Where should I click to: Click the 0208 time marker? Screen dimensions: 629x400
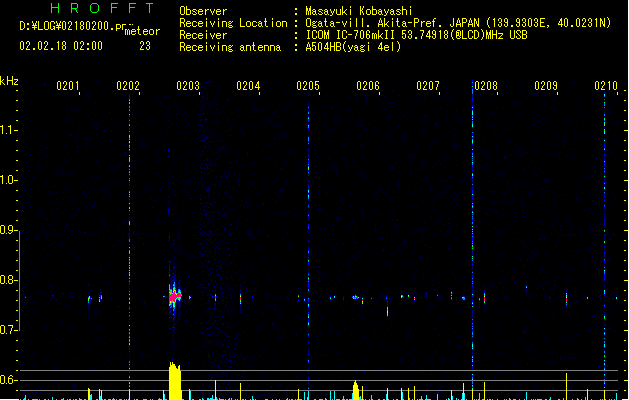(486, 86)
